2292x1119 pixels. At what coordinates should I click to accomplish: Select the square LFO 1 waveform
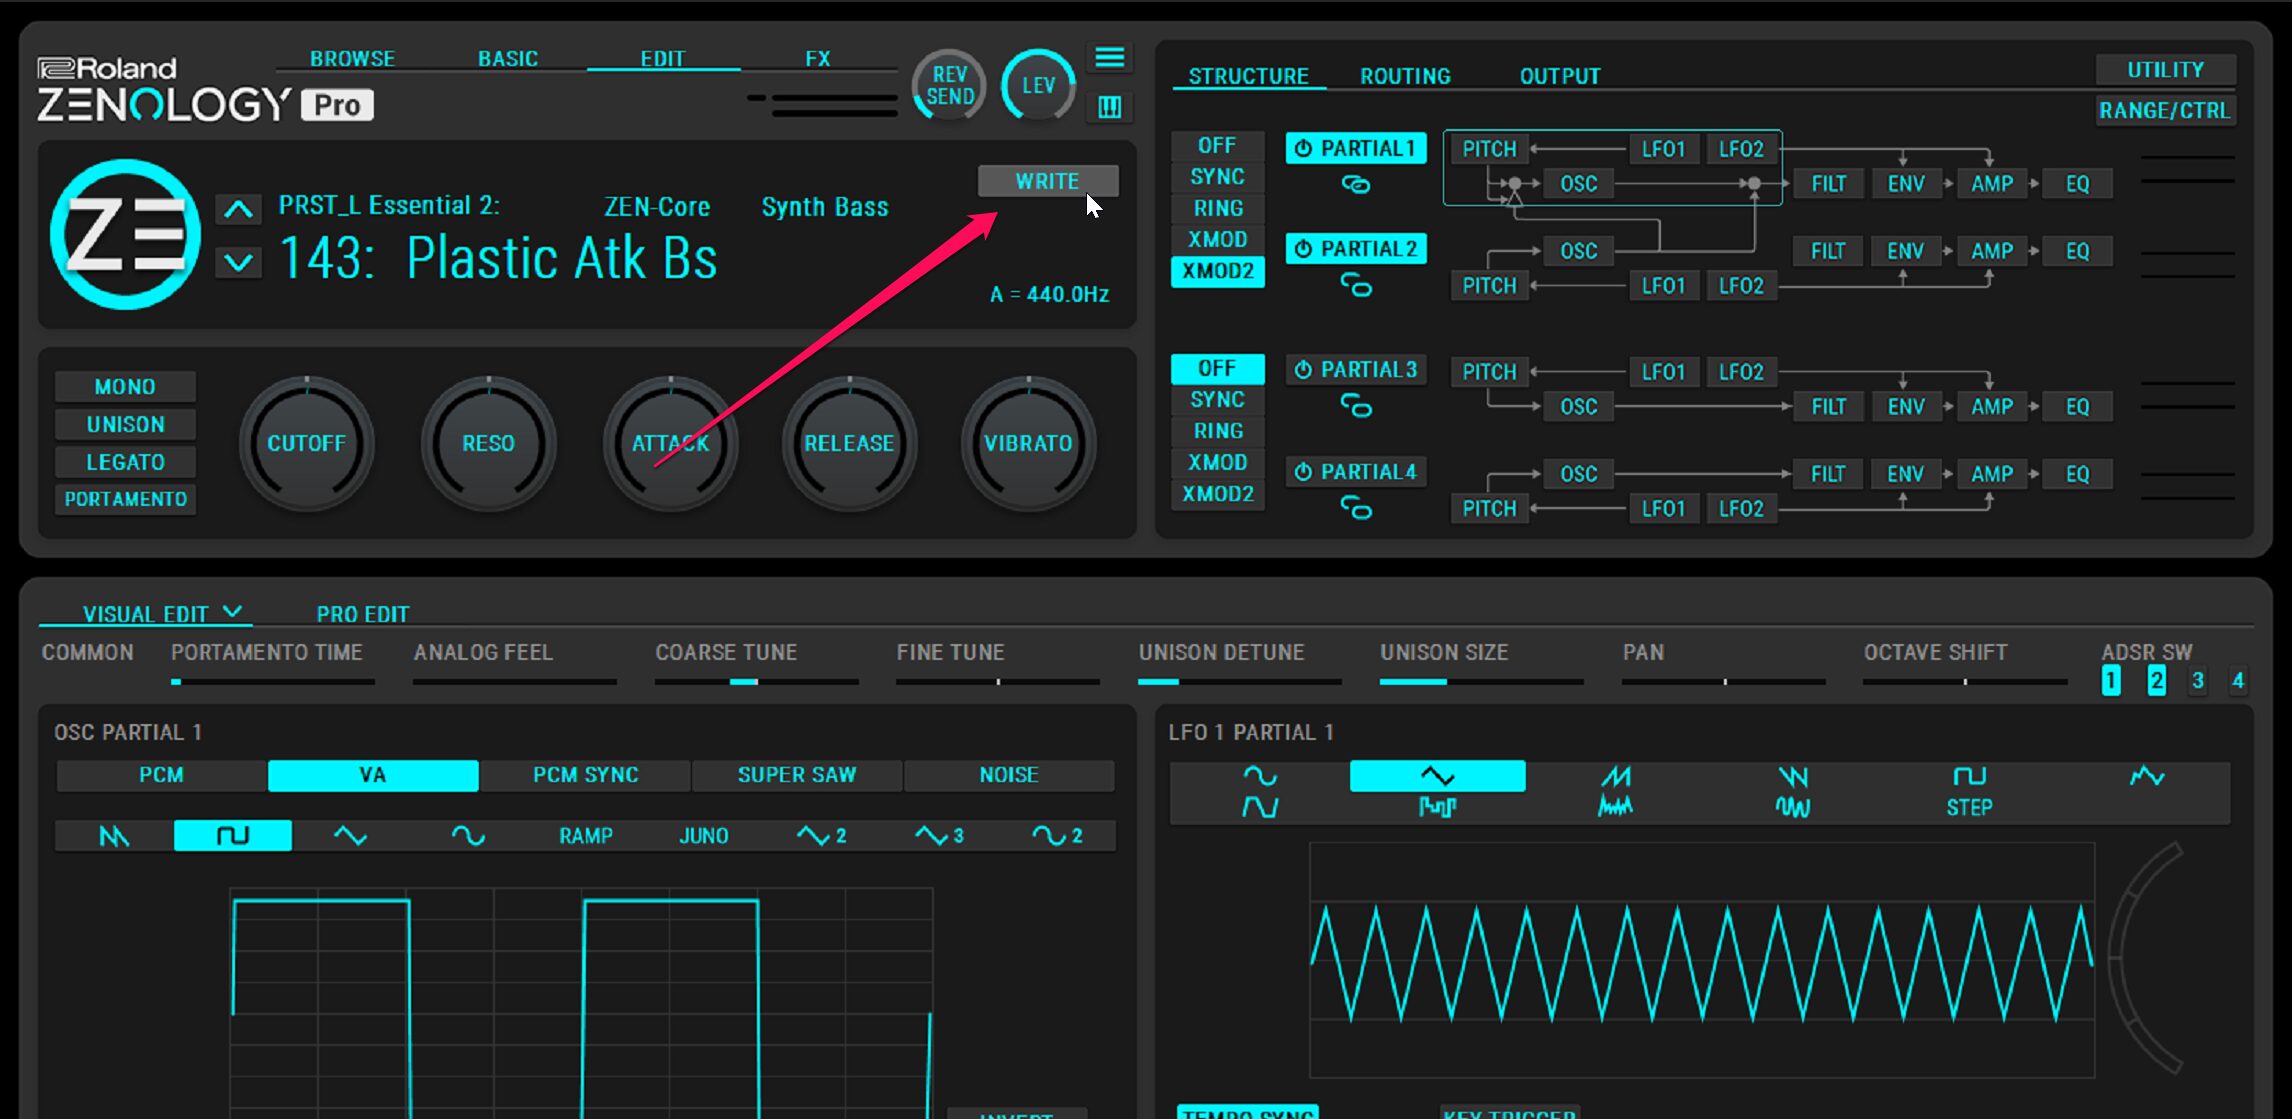pos(1969,776)
